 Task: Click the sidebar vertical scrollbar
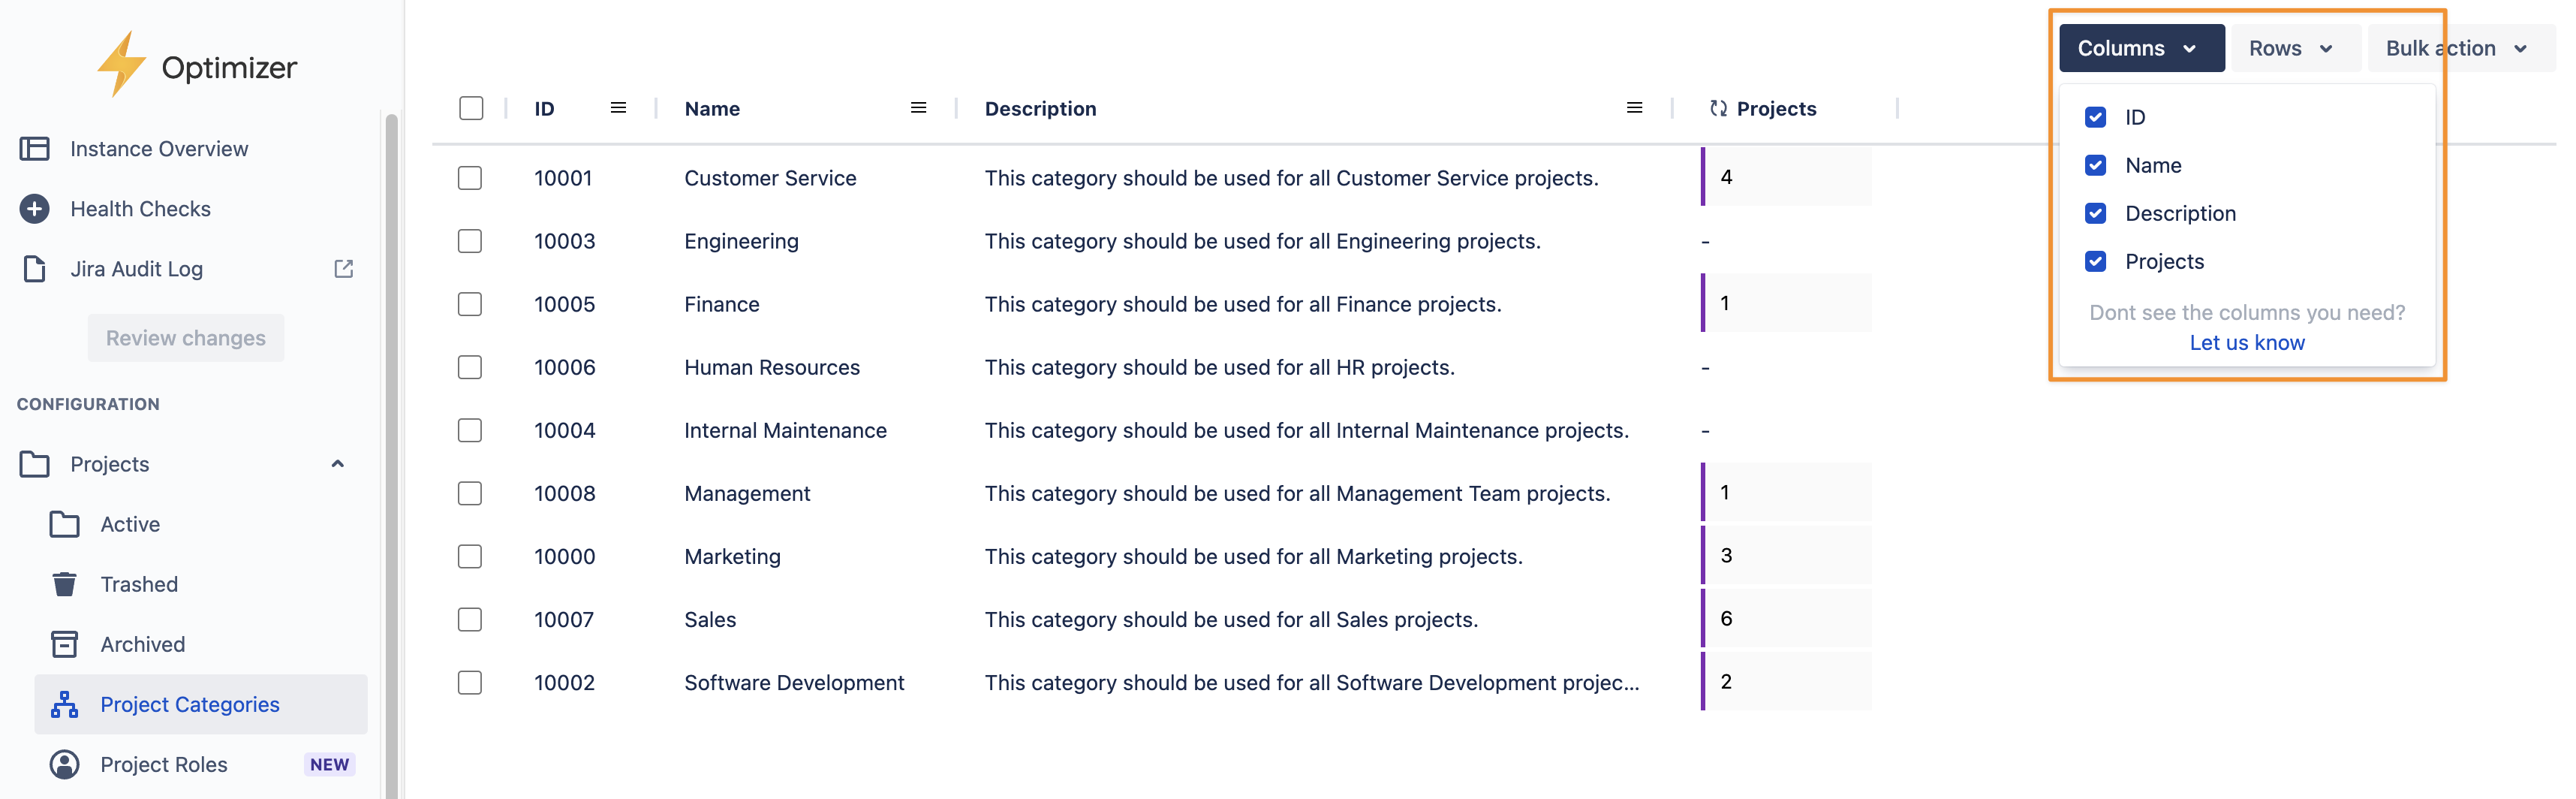tap(391, 450)
